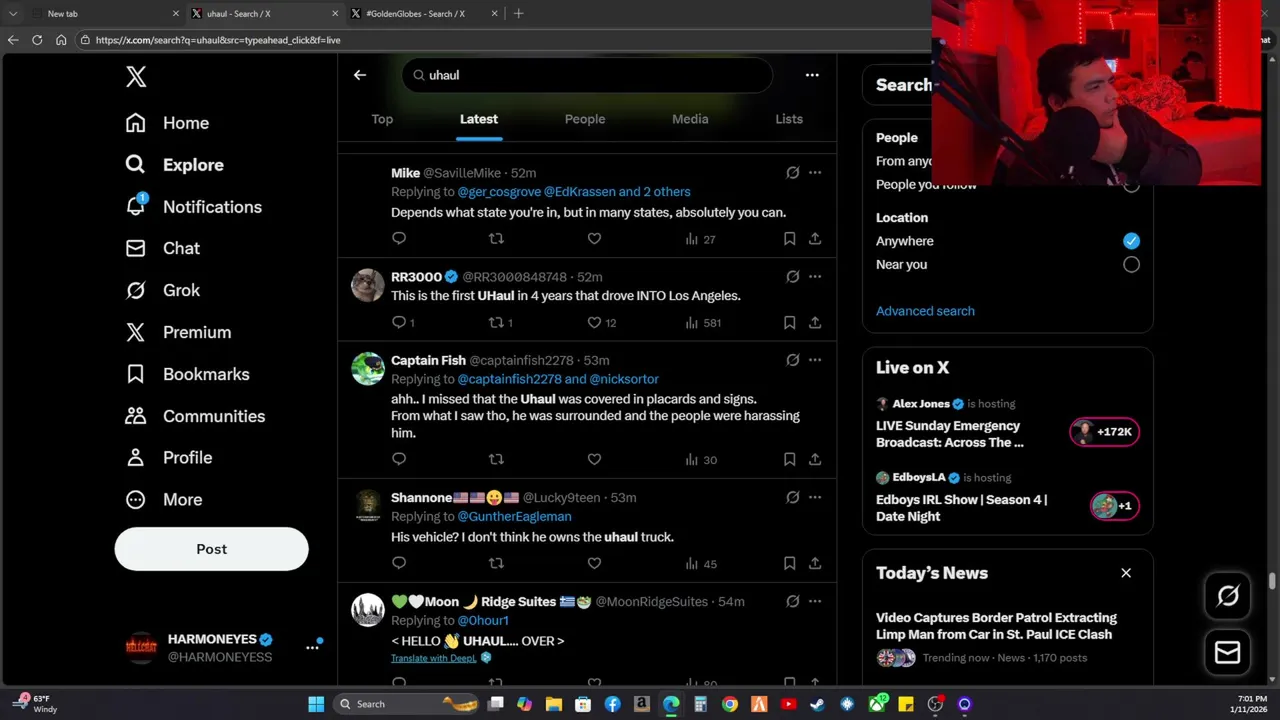The image size is (1280, 720).
Task: Like Captain Fish's post
Action: click(x=594, y=459)
